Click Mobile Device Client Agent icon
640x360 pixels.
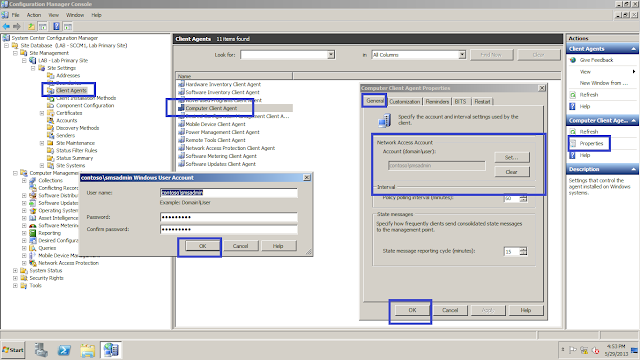pos(181,124)
